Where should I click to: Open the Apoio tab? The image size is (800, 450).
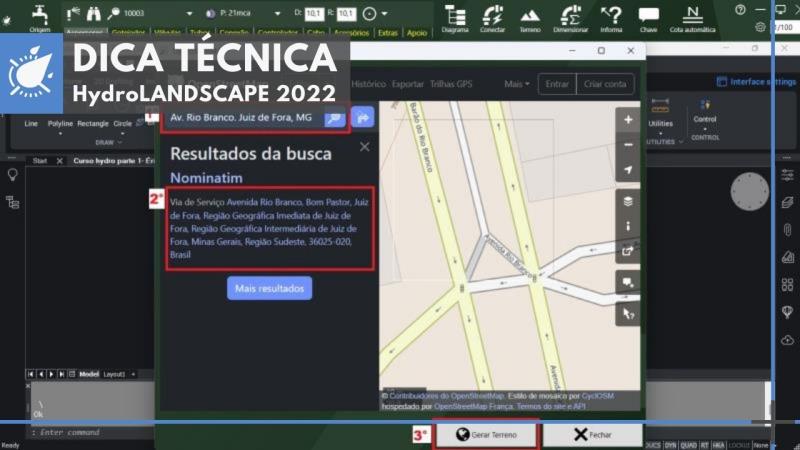pyautogui.click(x=417, y=33)
